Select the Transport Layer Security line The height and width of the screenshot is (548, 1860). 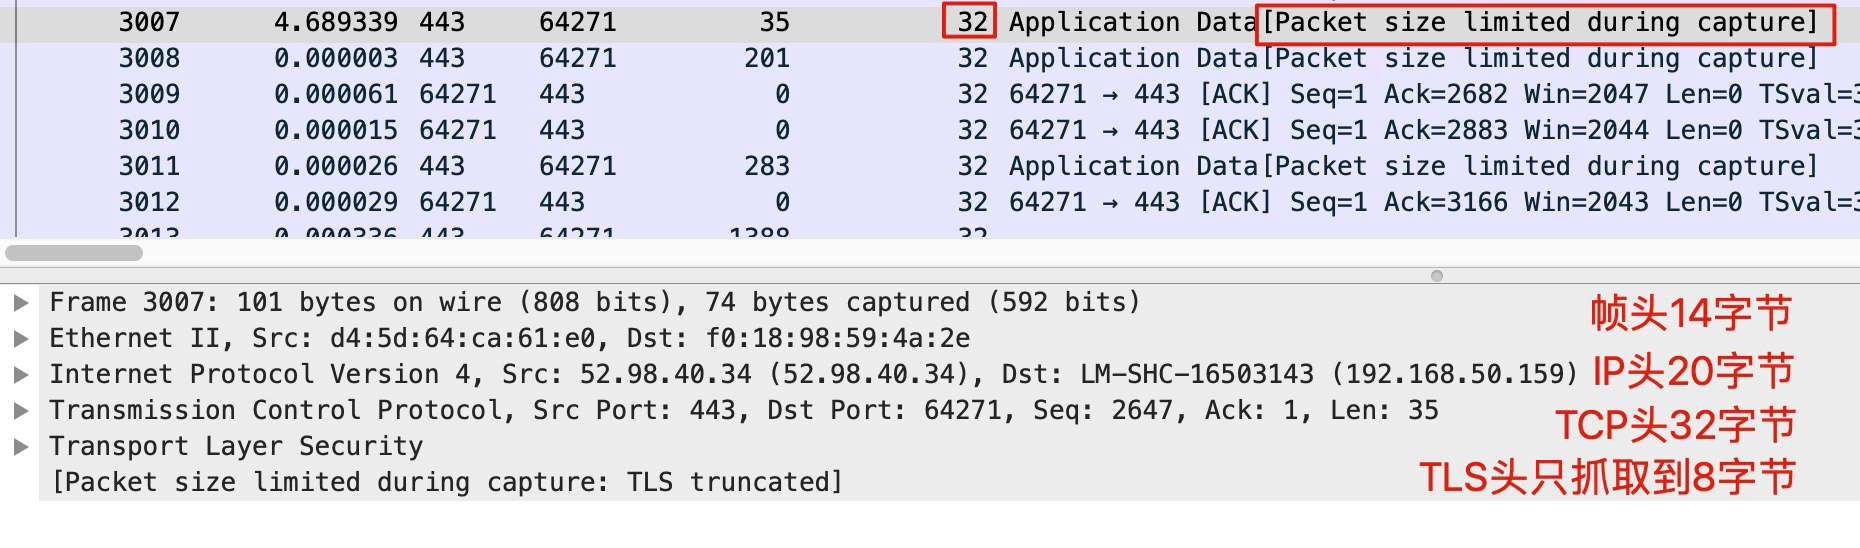[x=236, y=447]
